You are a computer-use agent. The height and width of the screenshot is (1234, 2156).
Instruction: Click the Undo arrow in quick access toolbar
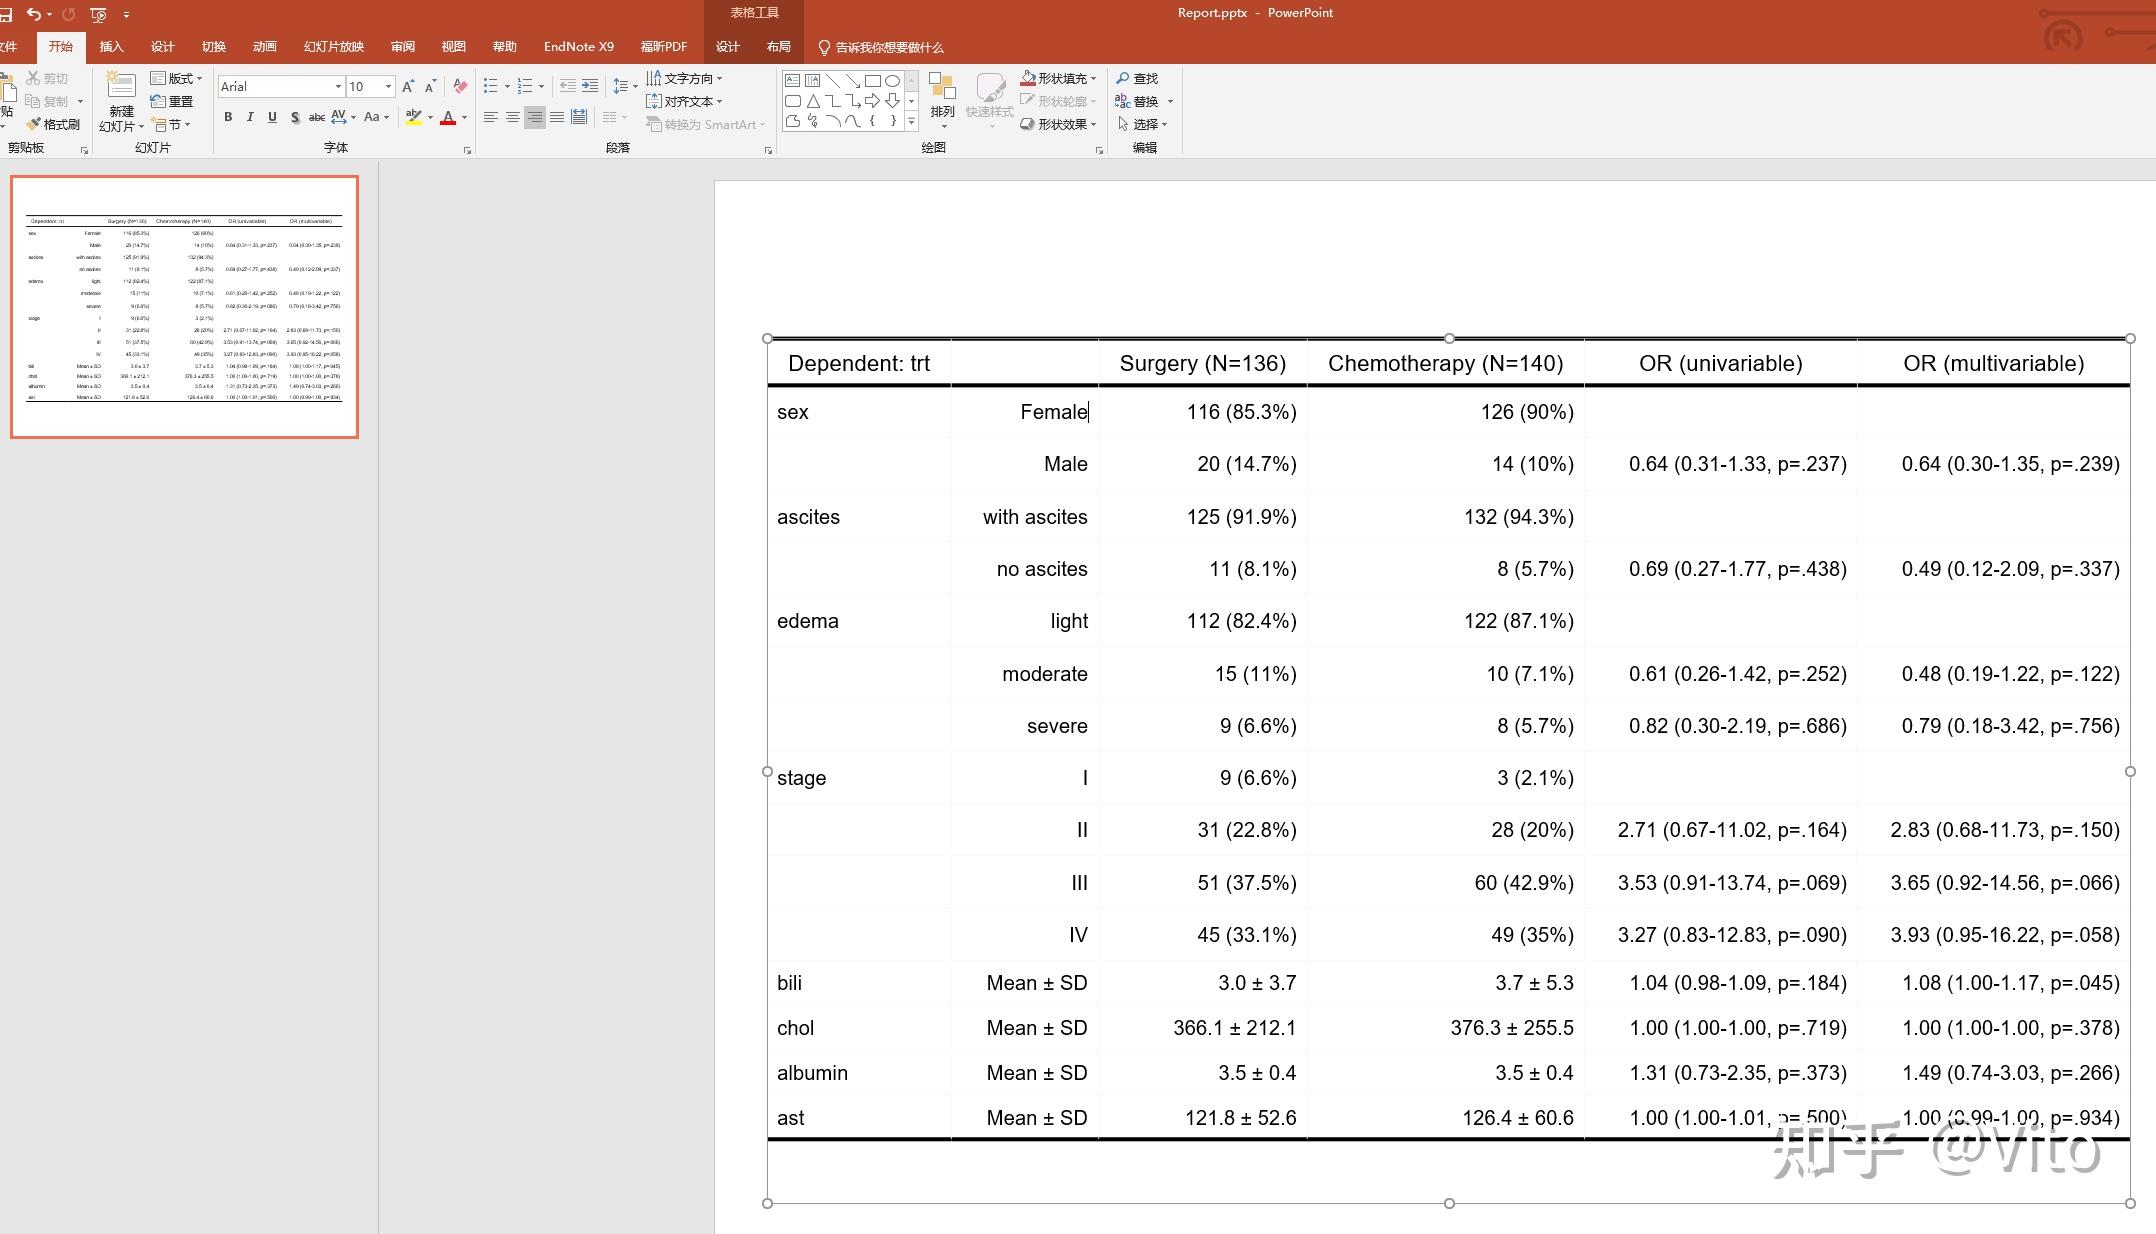coord(34,14)
